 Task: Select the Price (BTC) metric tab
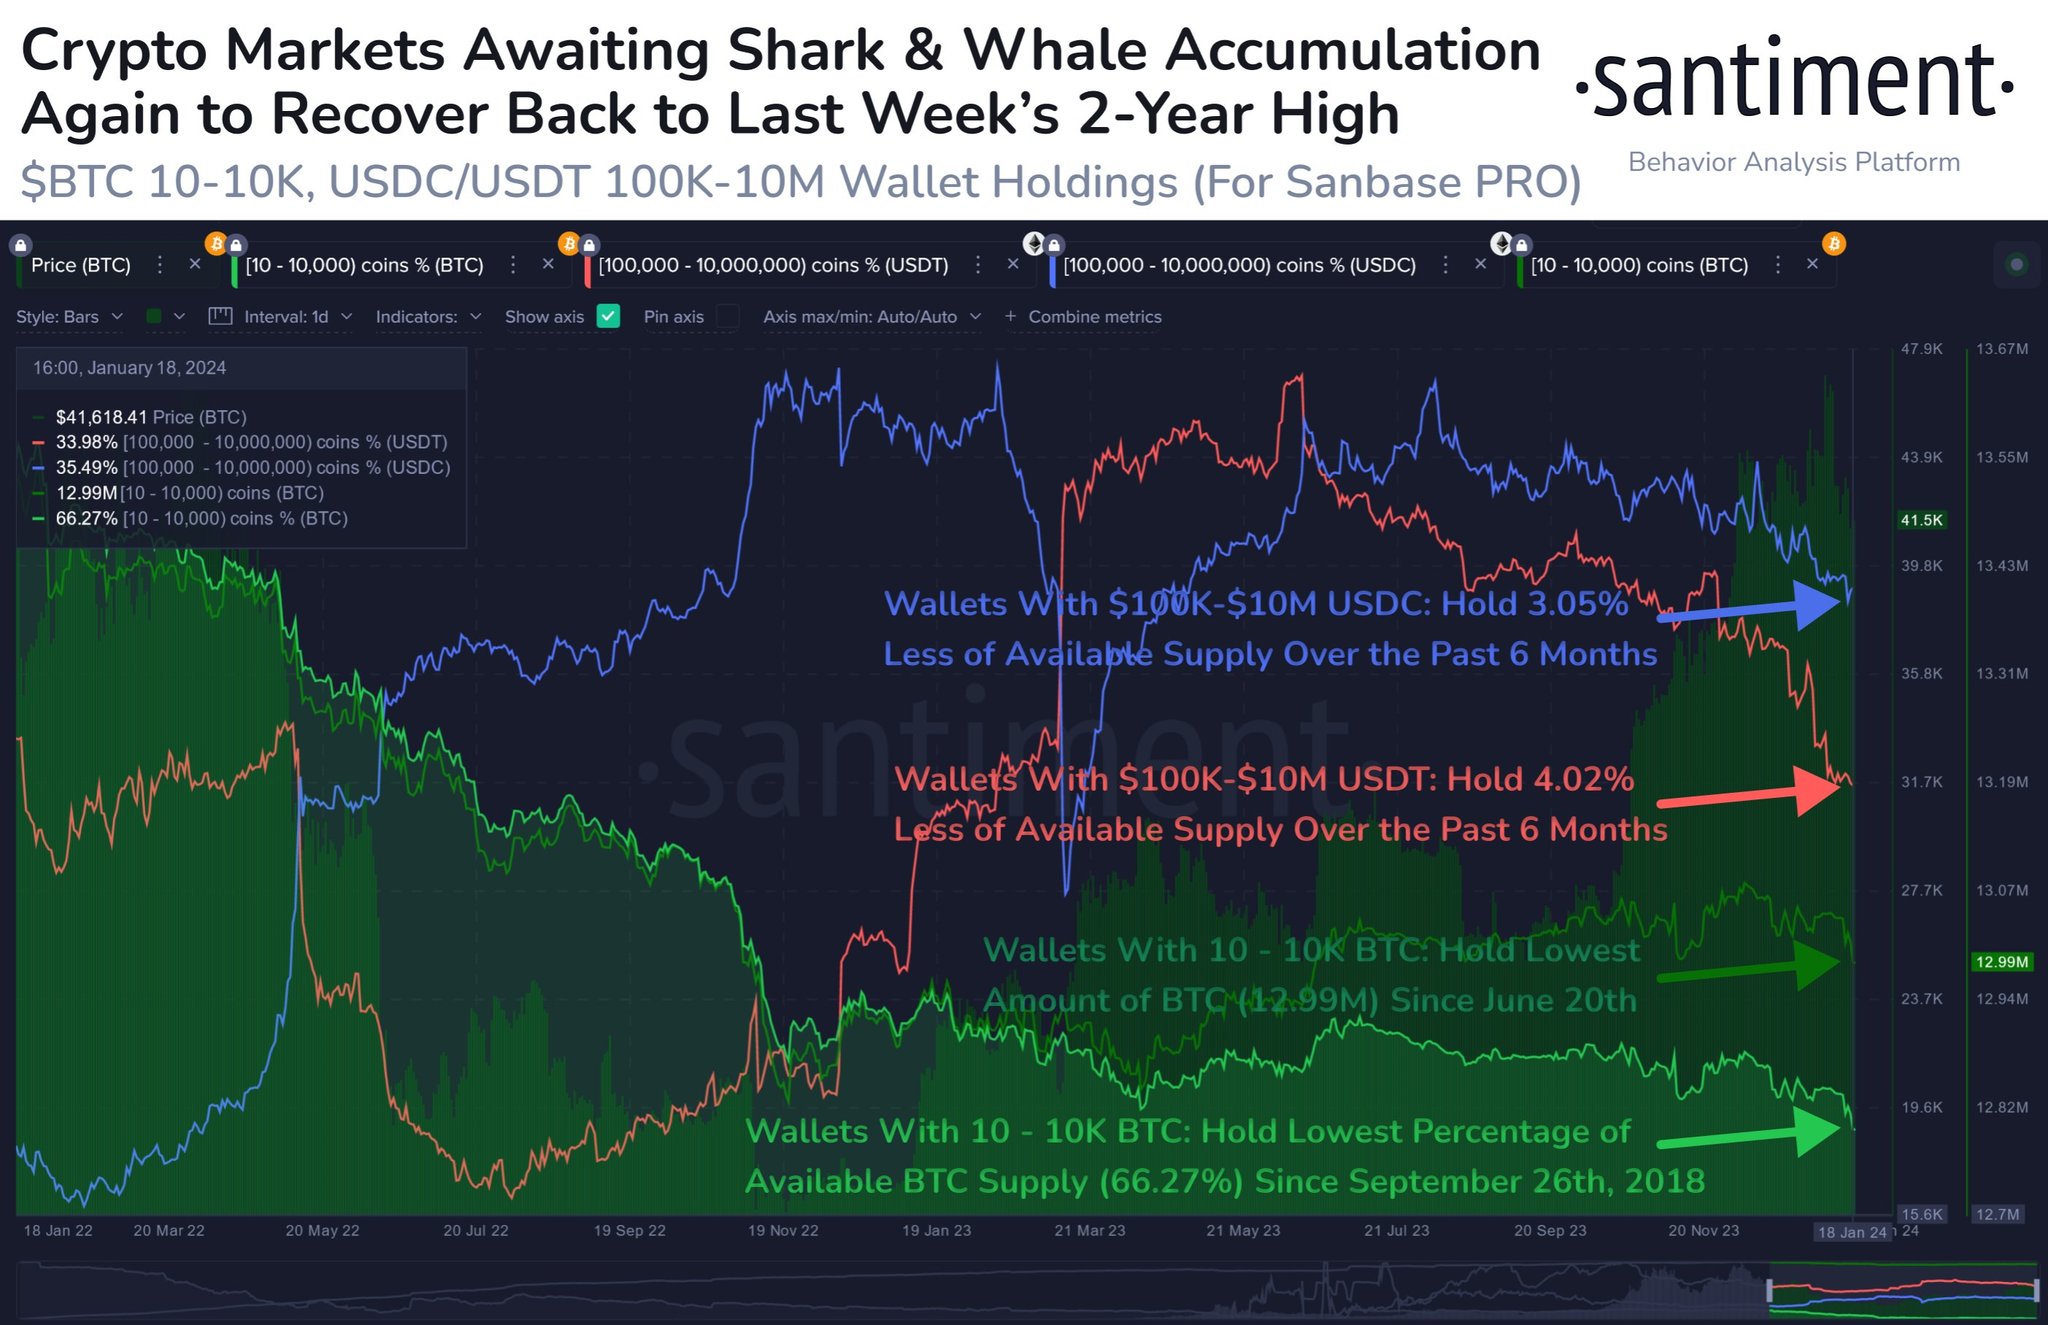click(x=81, y=265)
